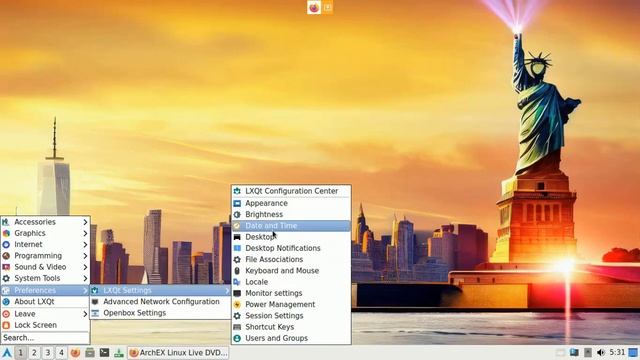Image resolution: width=640 pixels, height=360 pixels.
Task: Click the Firefox icon at top of desktop
Action: [x=314, y=7]
